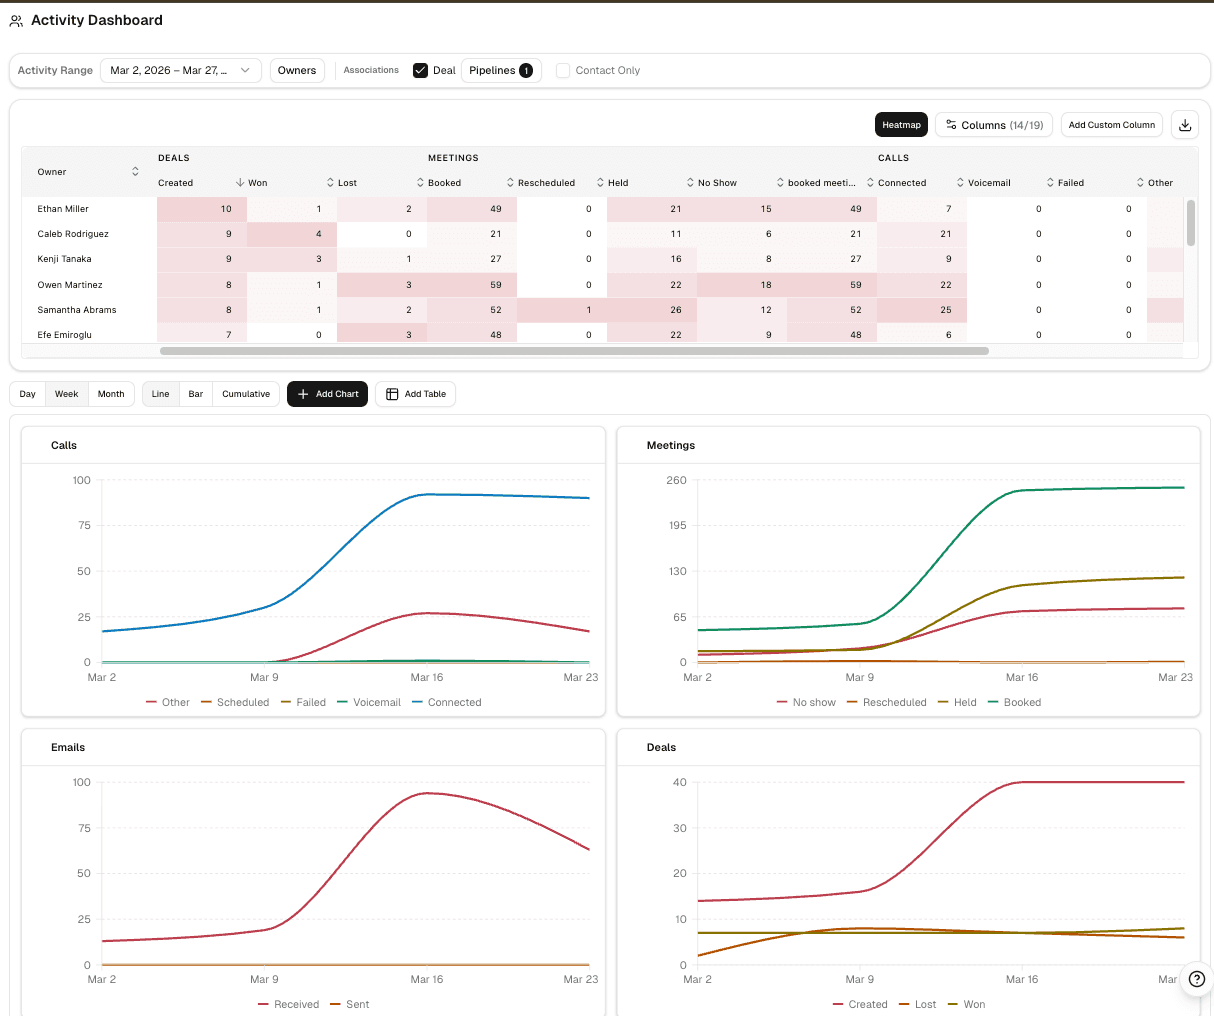Click the Received legend swatch in Emails chart

point(262,1004)
